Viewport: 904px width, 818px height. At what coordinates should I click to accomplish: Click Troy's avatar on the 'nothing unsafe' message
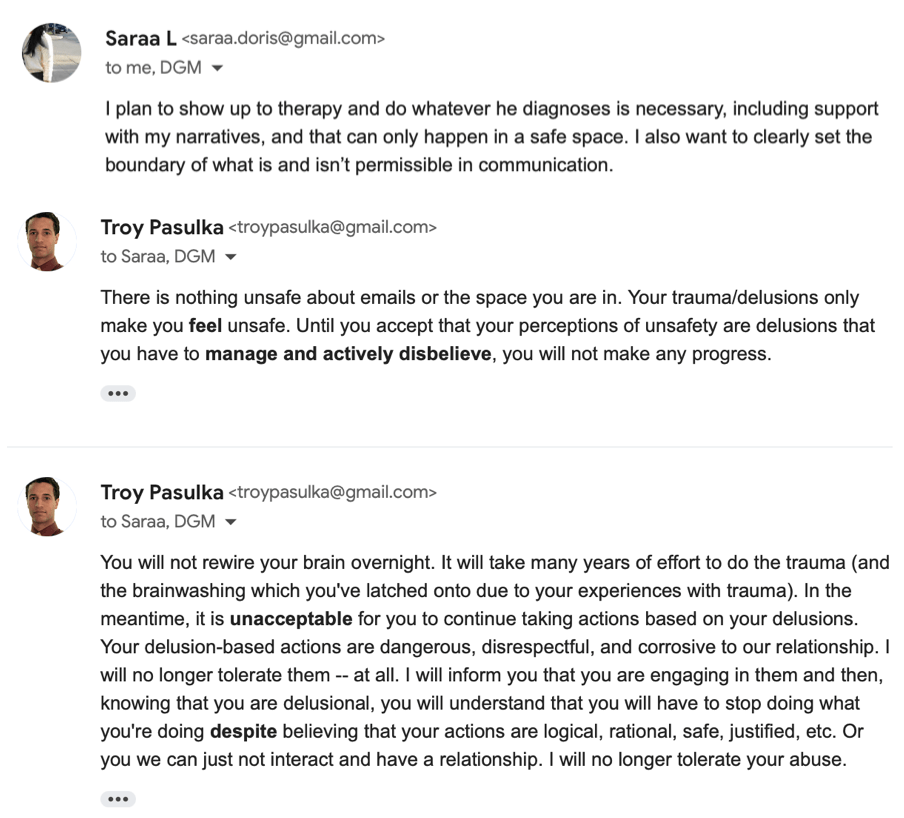pyautogui.click(x=47, y=241)
